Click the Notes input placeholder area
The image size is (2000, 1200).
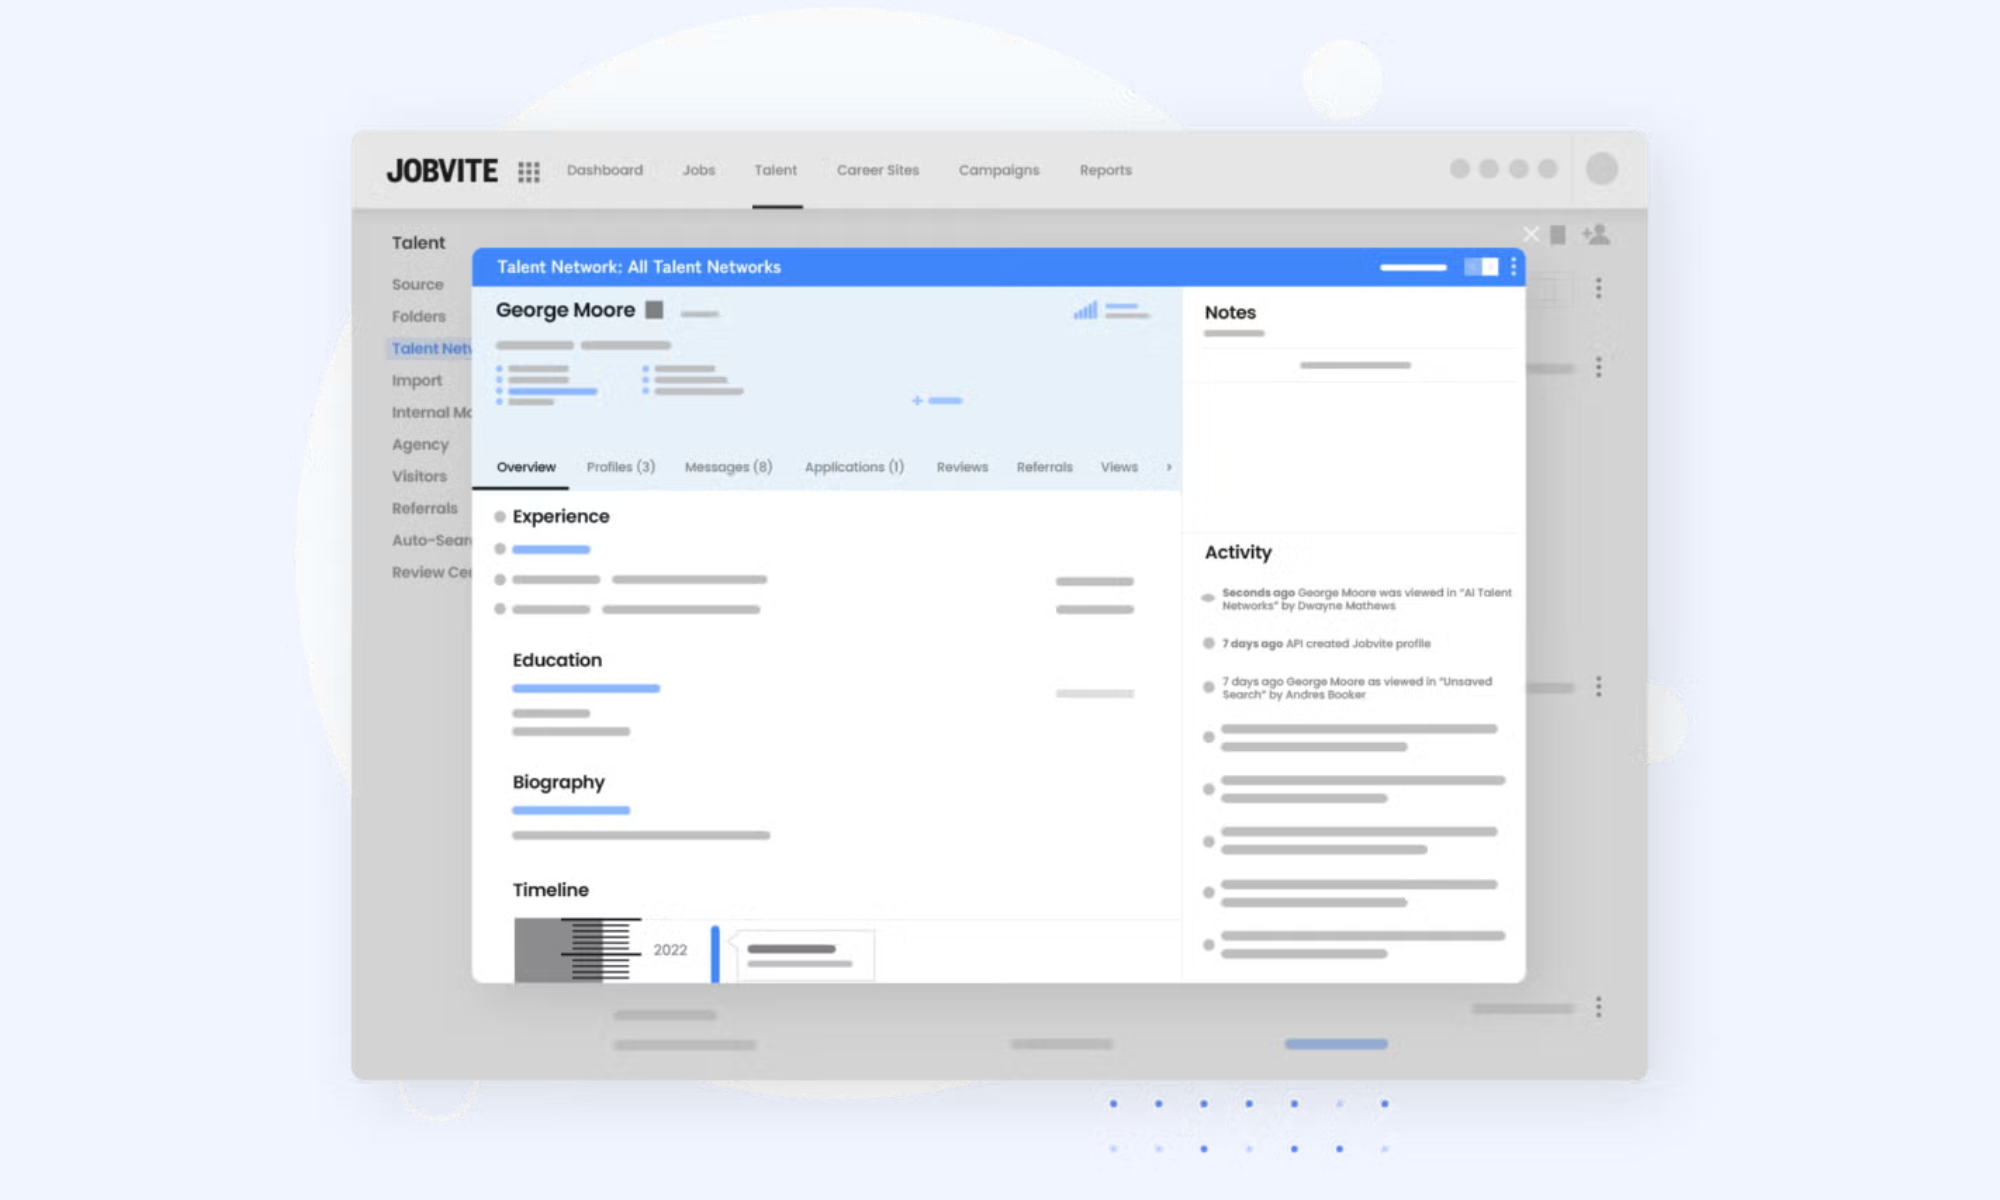[x=1355, y=365]
